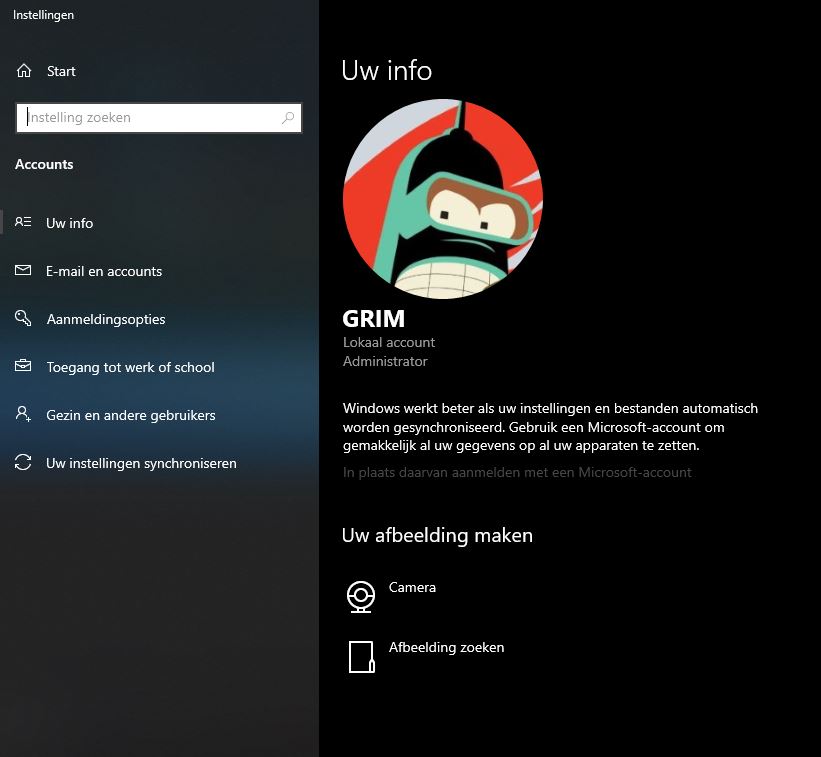821x757 pixels.
Task: Choose 'Afbeelding zoeken' to browse pictures
Action: coord(447,648)
